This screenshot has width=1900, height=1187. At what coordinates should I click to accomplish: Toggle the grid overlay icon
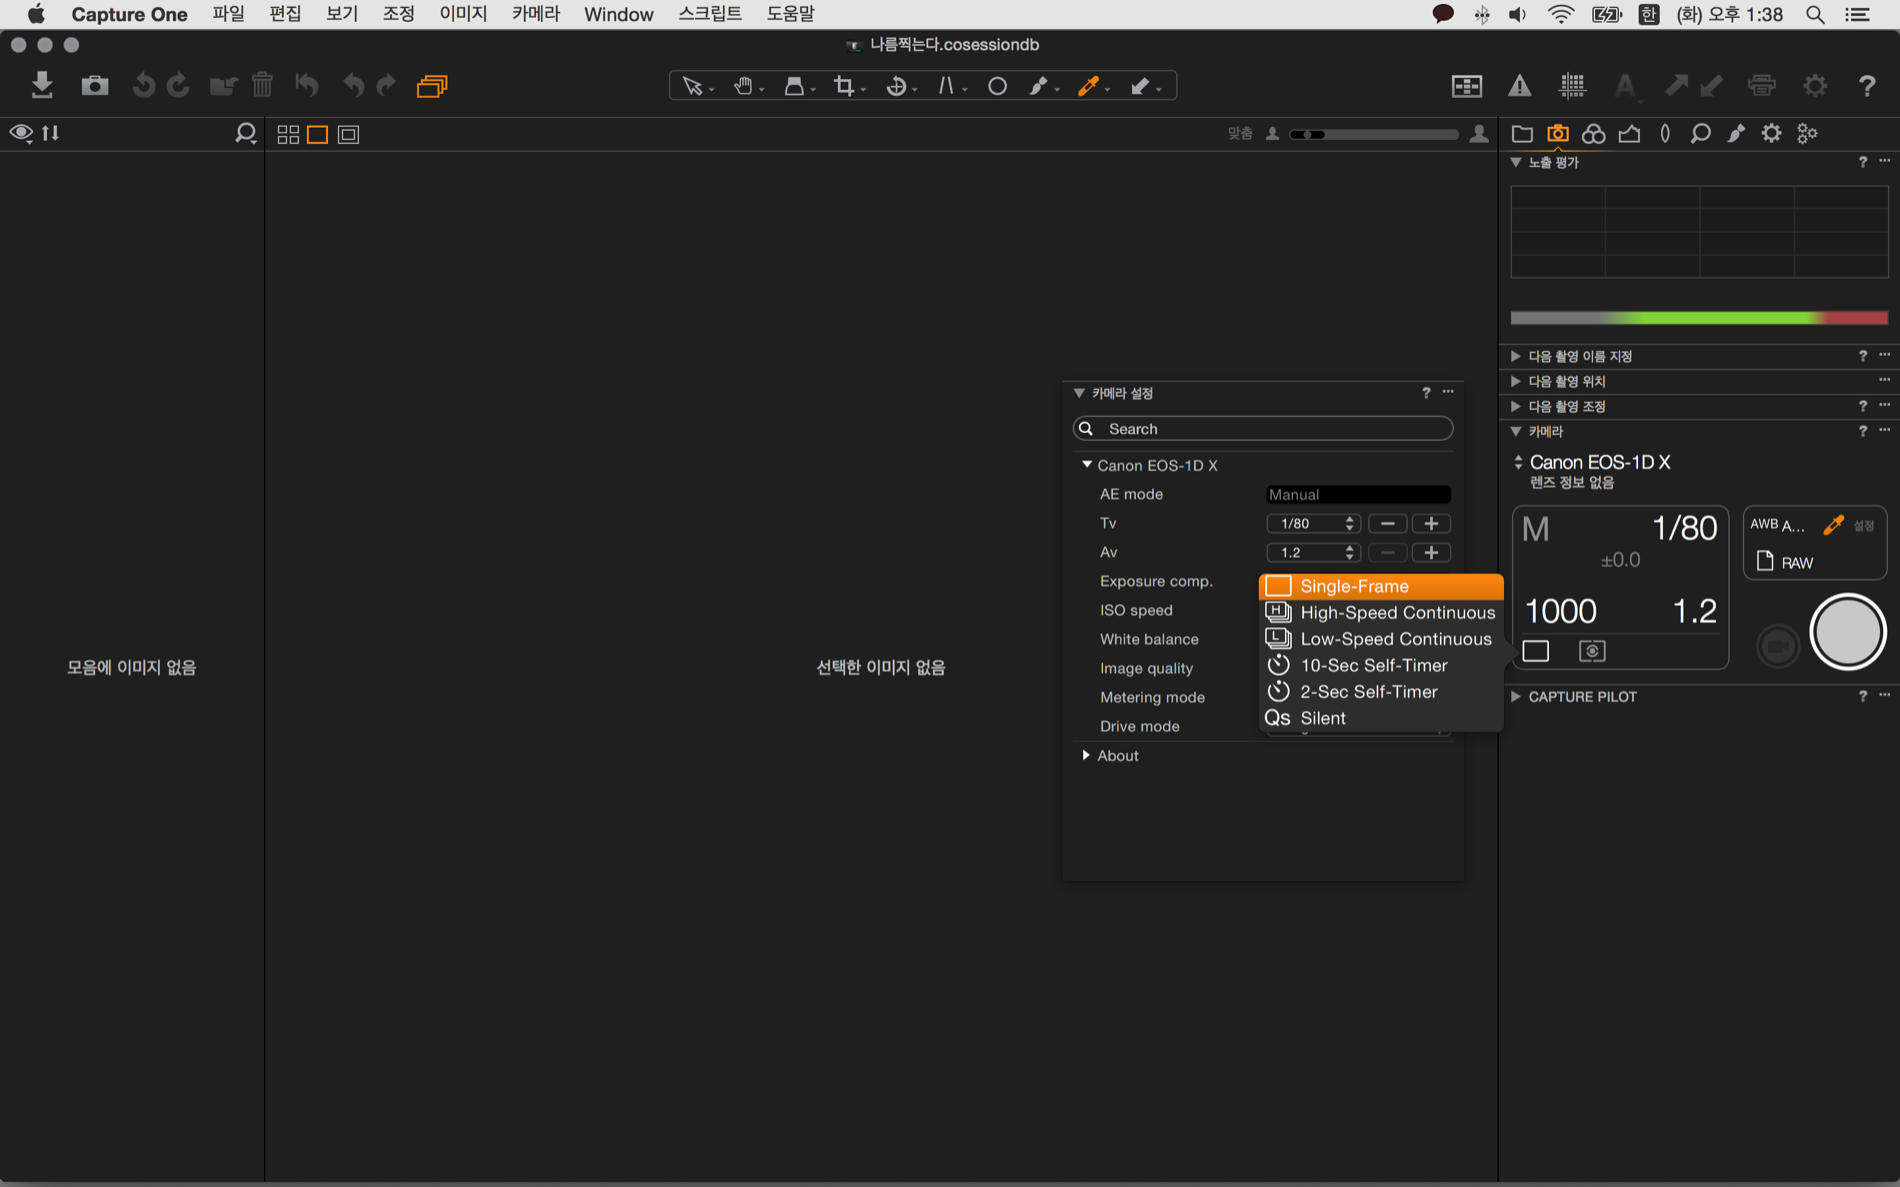point(1572,86)
